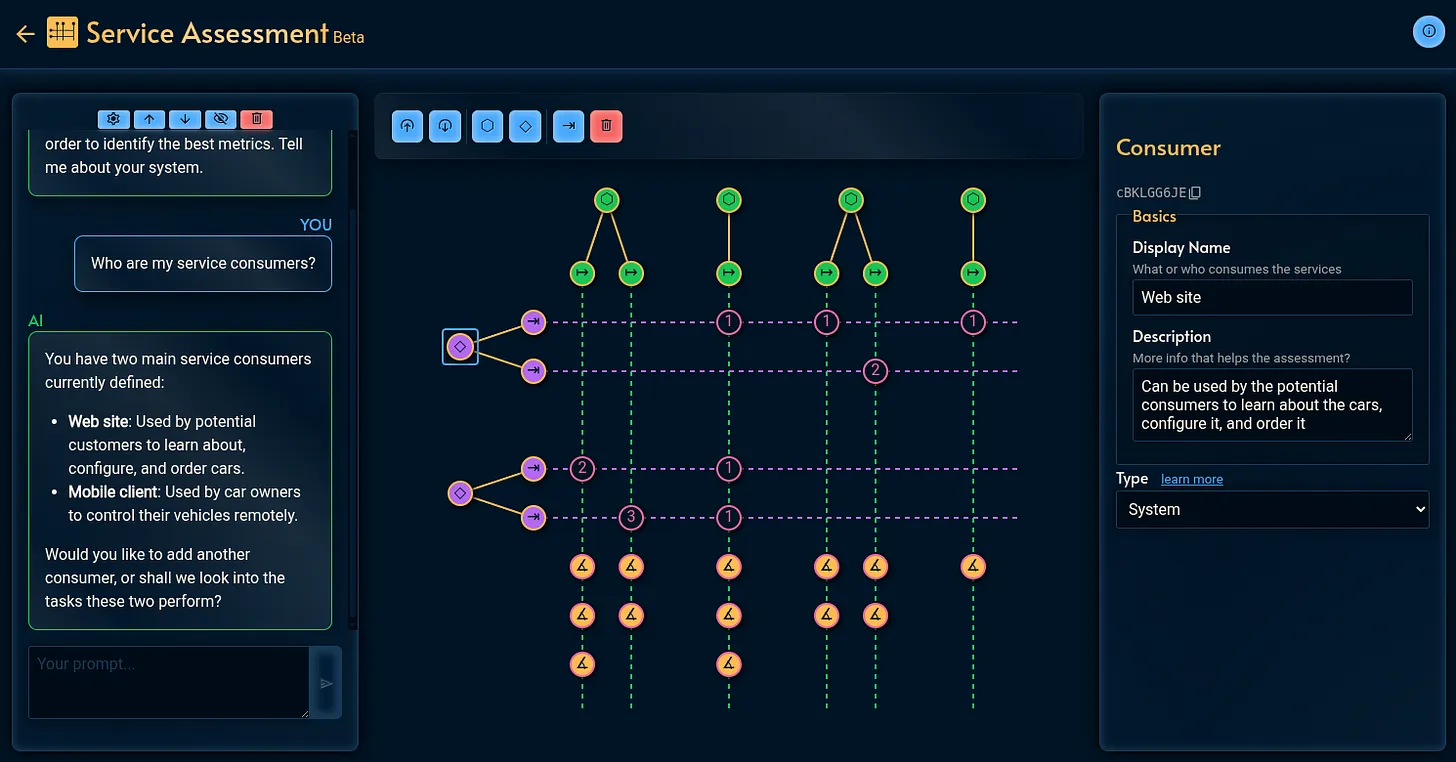Open chat settings gear icon
The image size is (1456, 762).
[x=113, y=119]
